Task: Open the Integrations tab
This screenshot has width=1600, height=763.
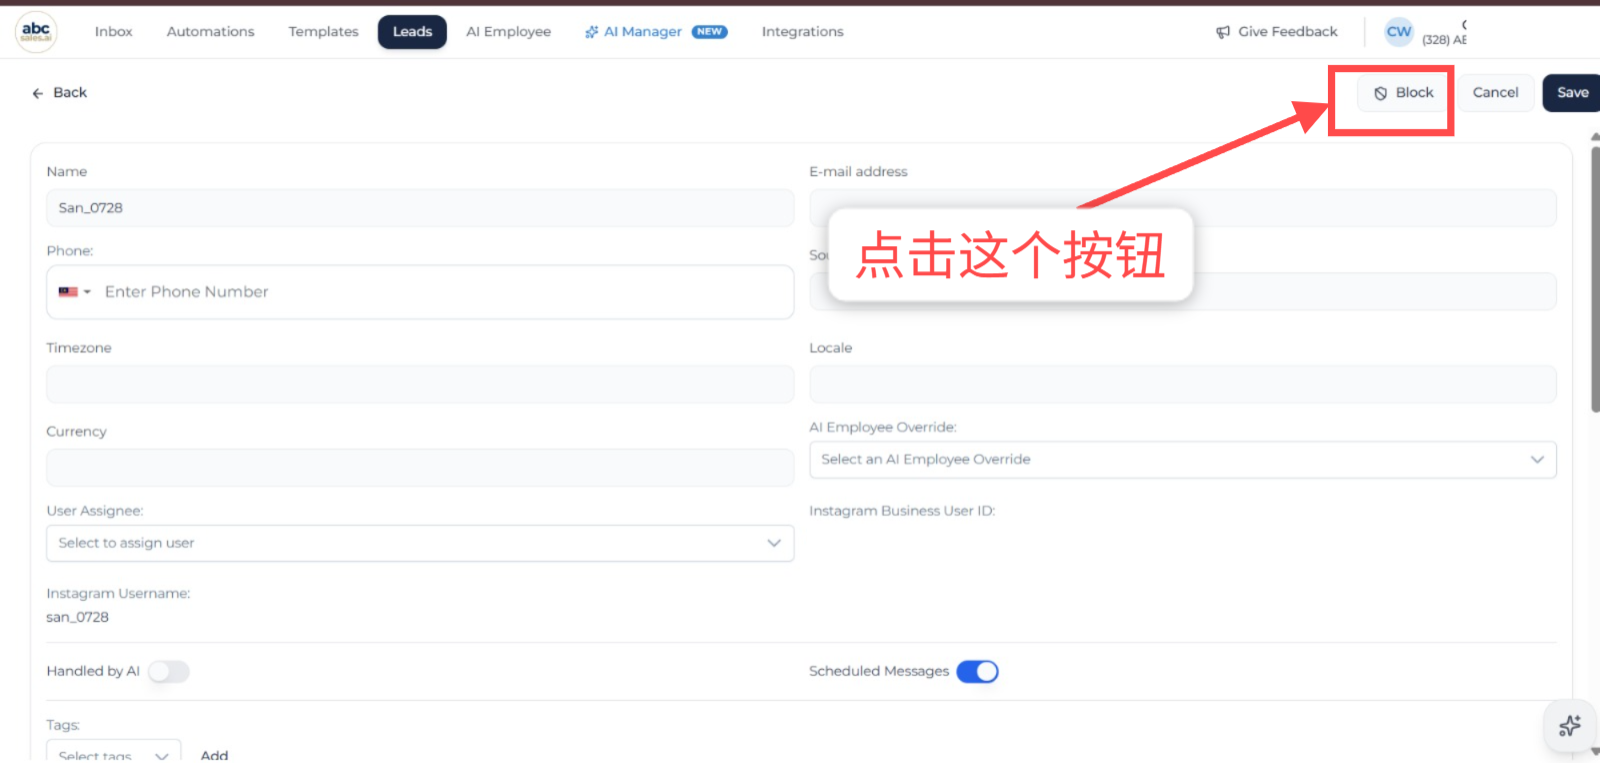Action: pyautogui.click(x=802, y=32)
